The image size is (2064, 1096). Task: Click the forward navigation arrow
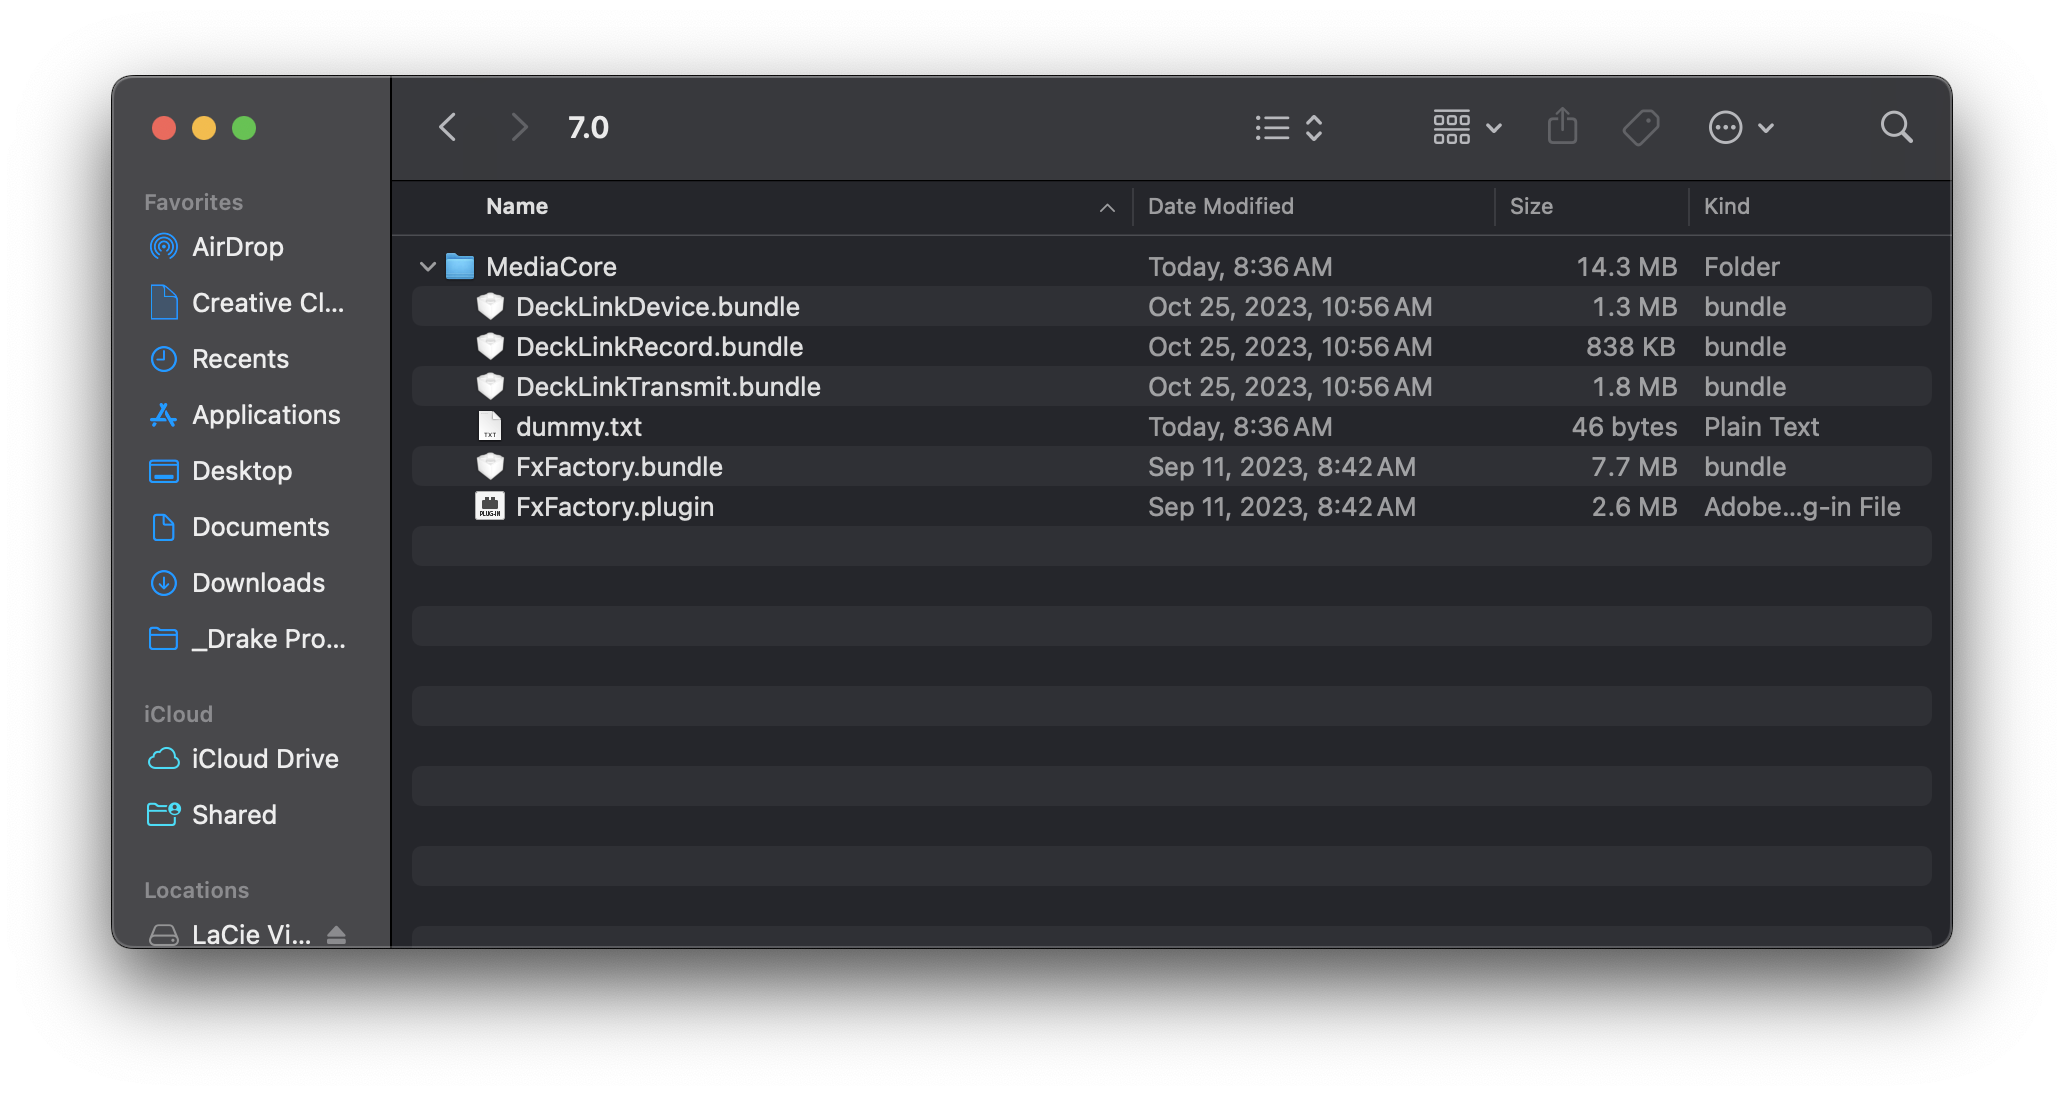[518, 127]
